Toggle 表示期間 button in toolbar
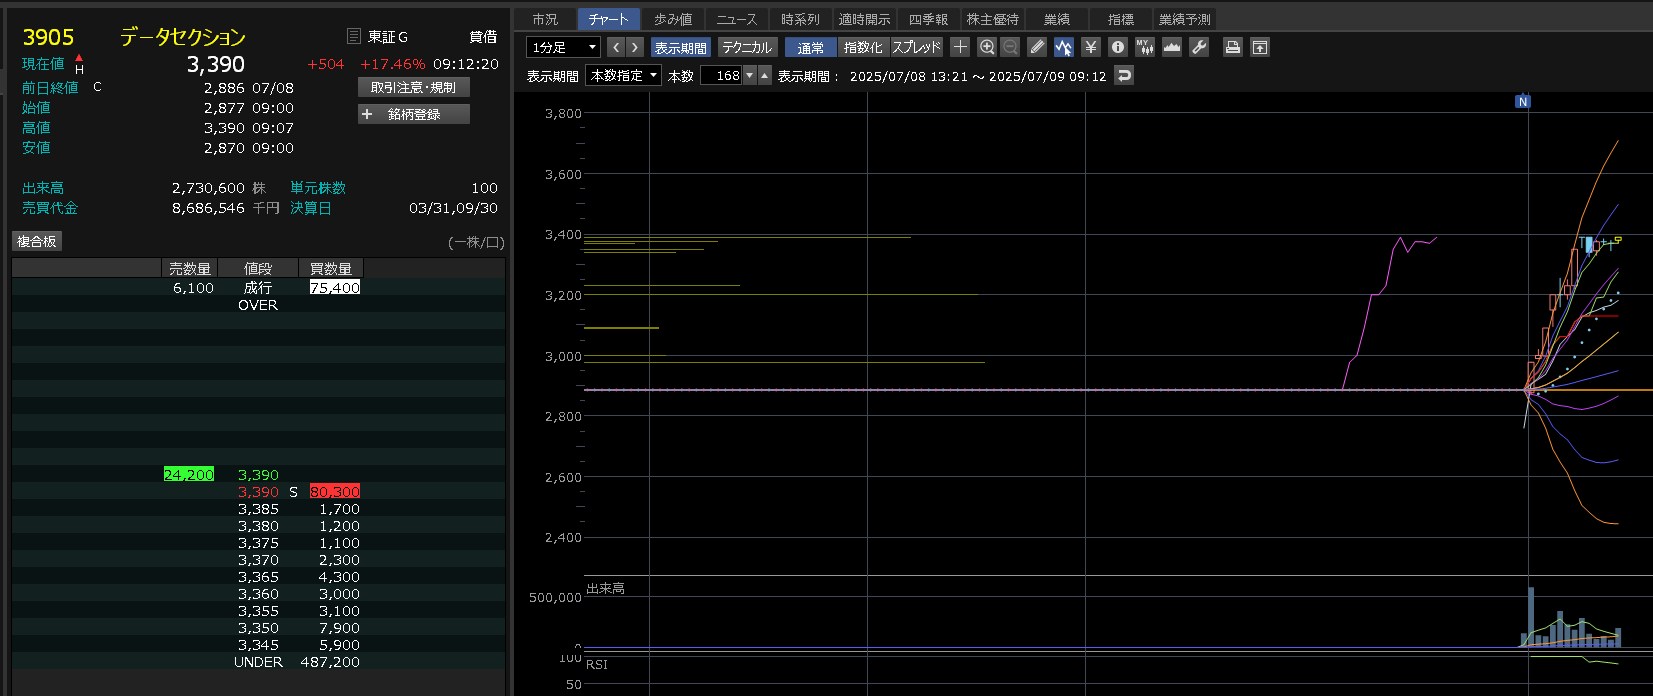The height and width of the screenshot is (696, 1653). click(680, 47)
